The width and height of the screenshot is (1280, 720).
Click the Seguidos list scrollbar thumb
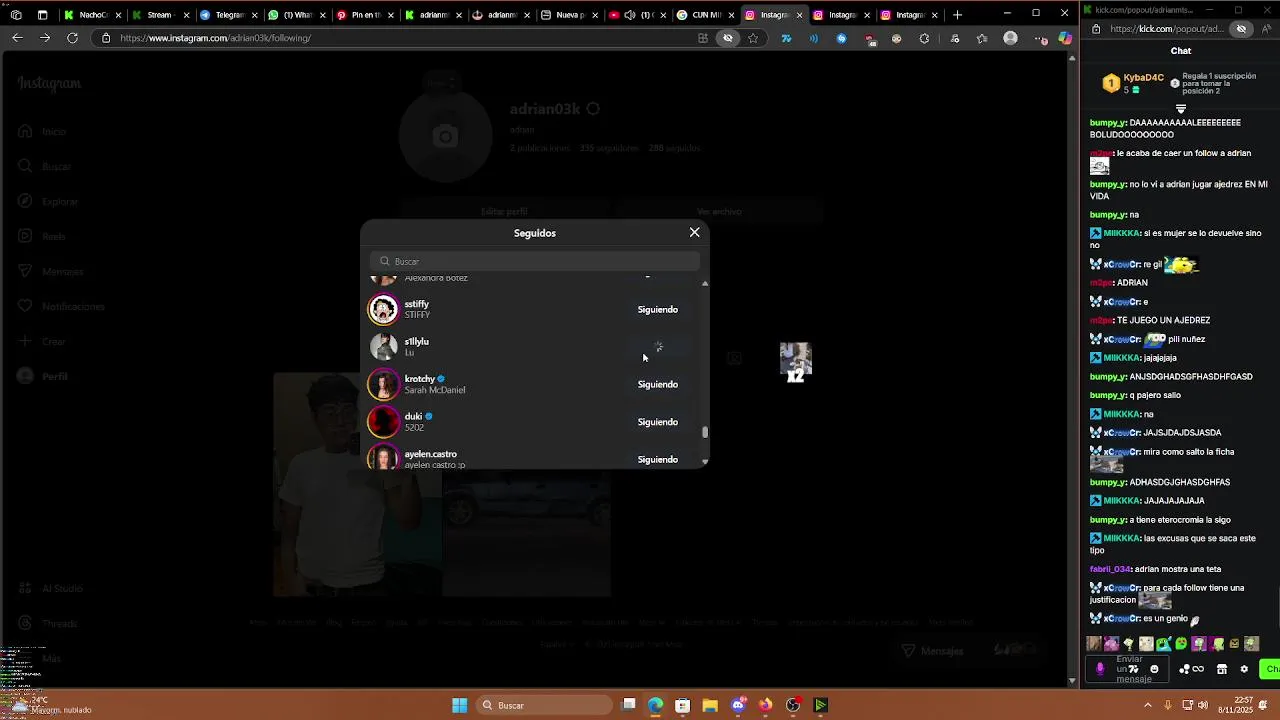click(705, 432)
